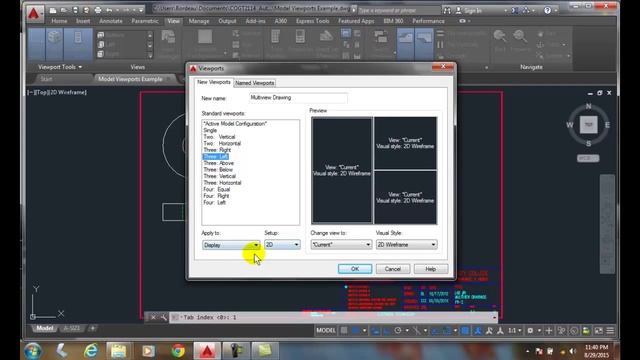Open the Home ribbon tab
640x360 pixels.
[x=59, y=21]
